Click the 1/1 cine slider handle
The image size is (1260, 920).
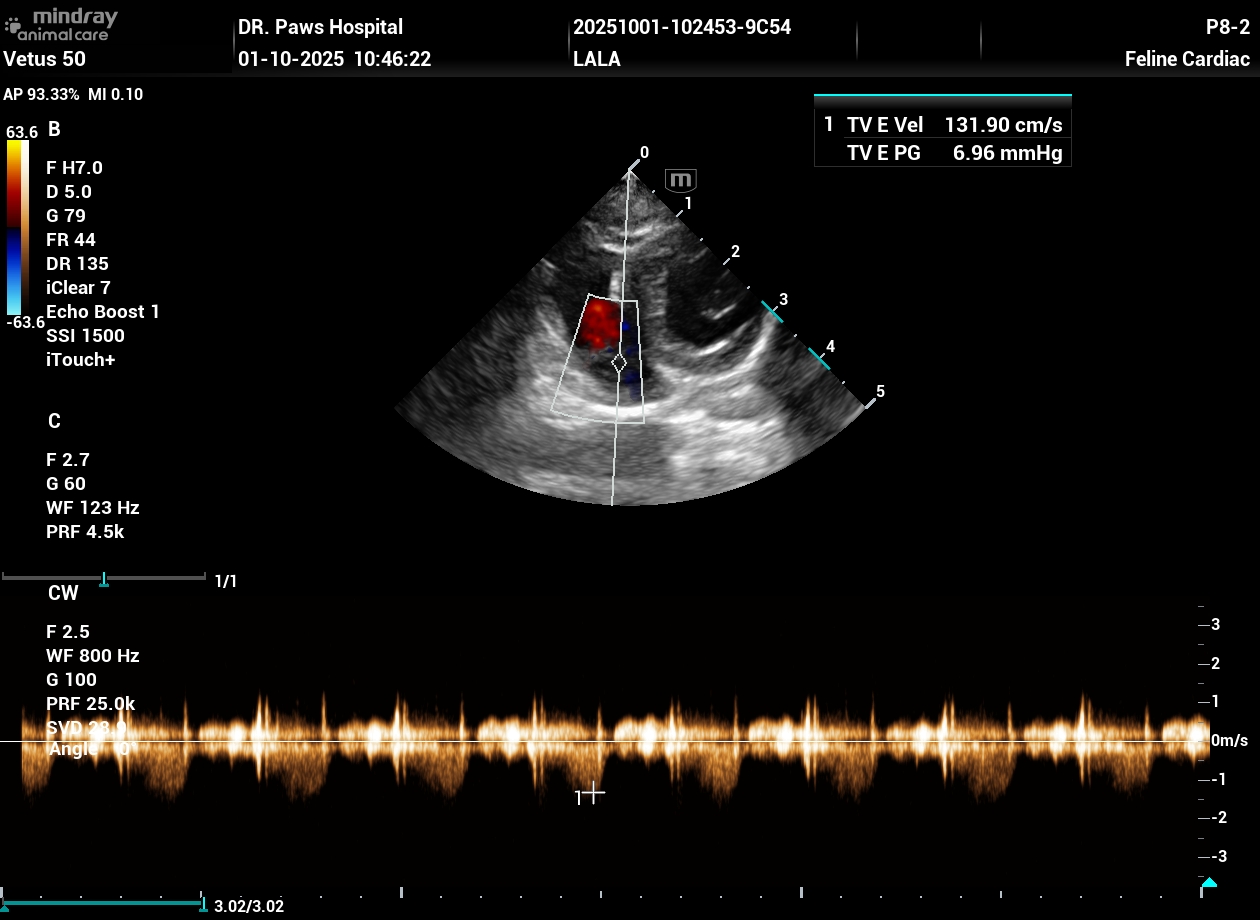(x=104, y=580)
